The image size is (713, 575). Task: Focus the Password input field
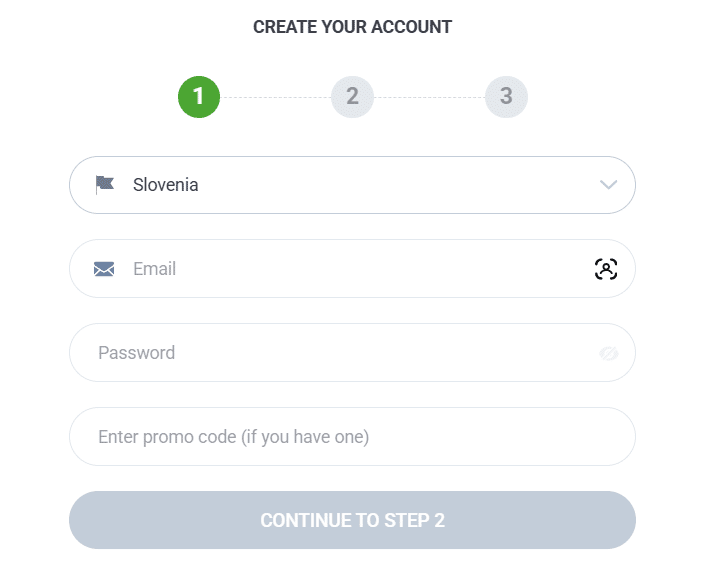(x=352, y=353)
